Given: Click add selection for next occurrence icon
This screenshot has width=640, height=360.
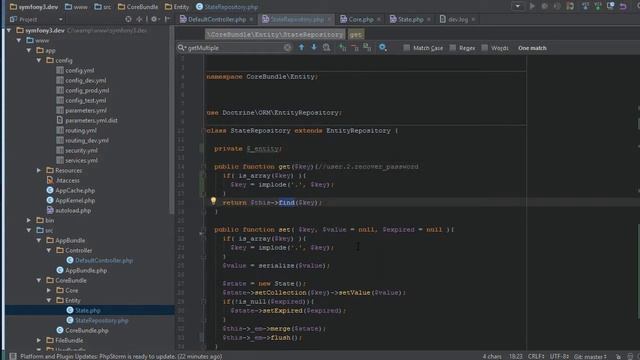Looking at the screenshot, I should (x=342, y=47).
